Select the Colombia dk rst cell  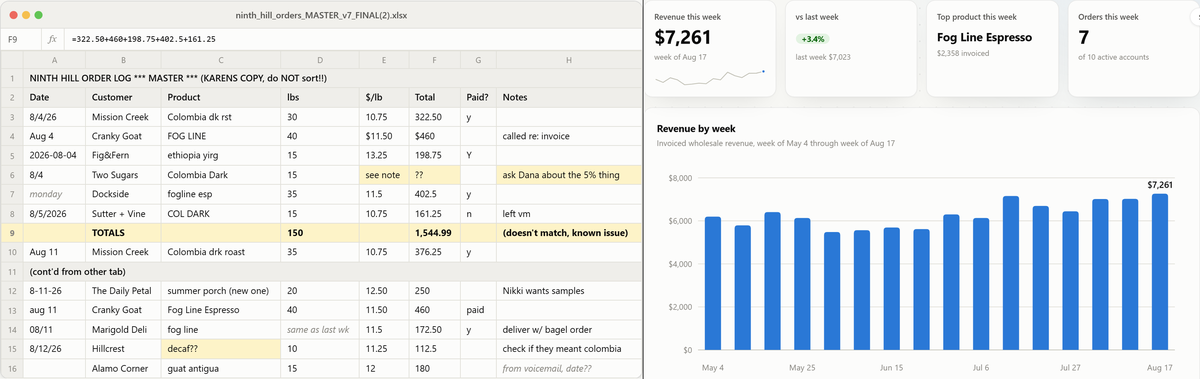(222, 117)
